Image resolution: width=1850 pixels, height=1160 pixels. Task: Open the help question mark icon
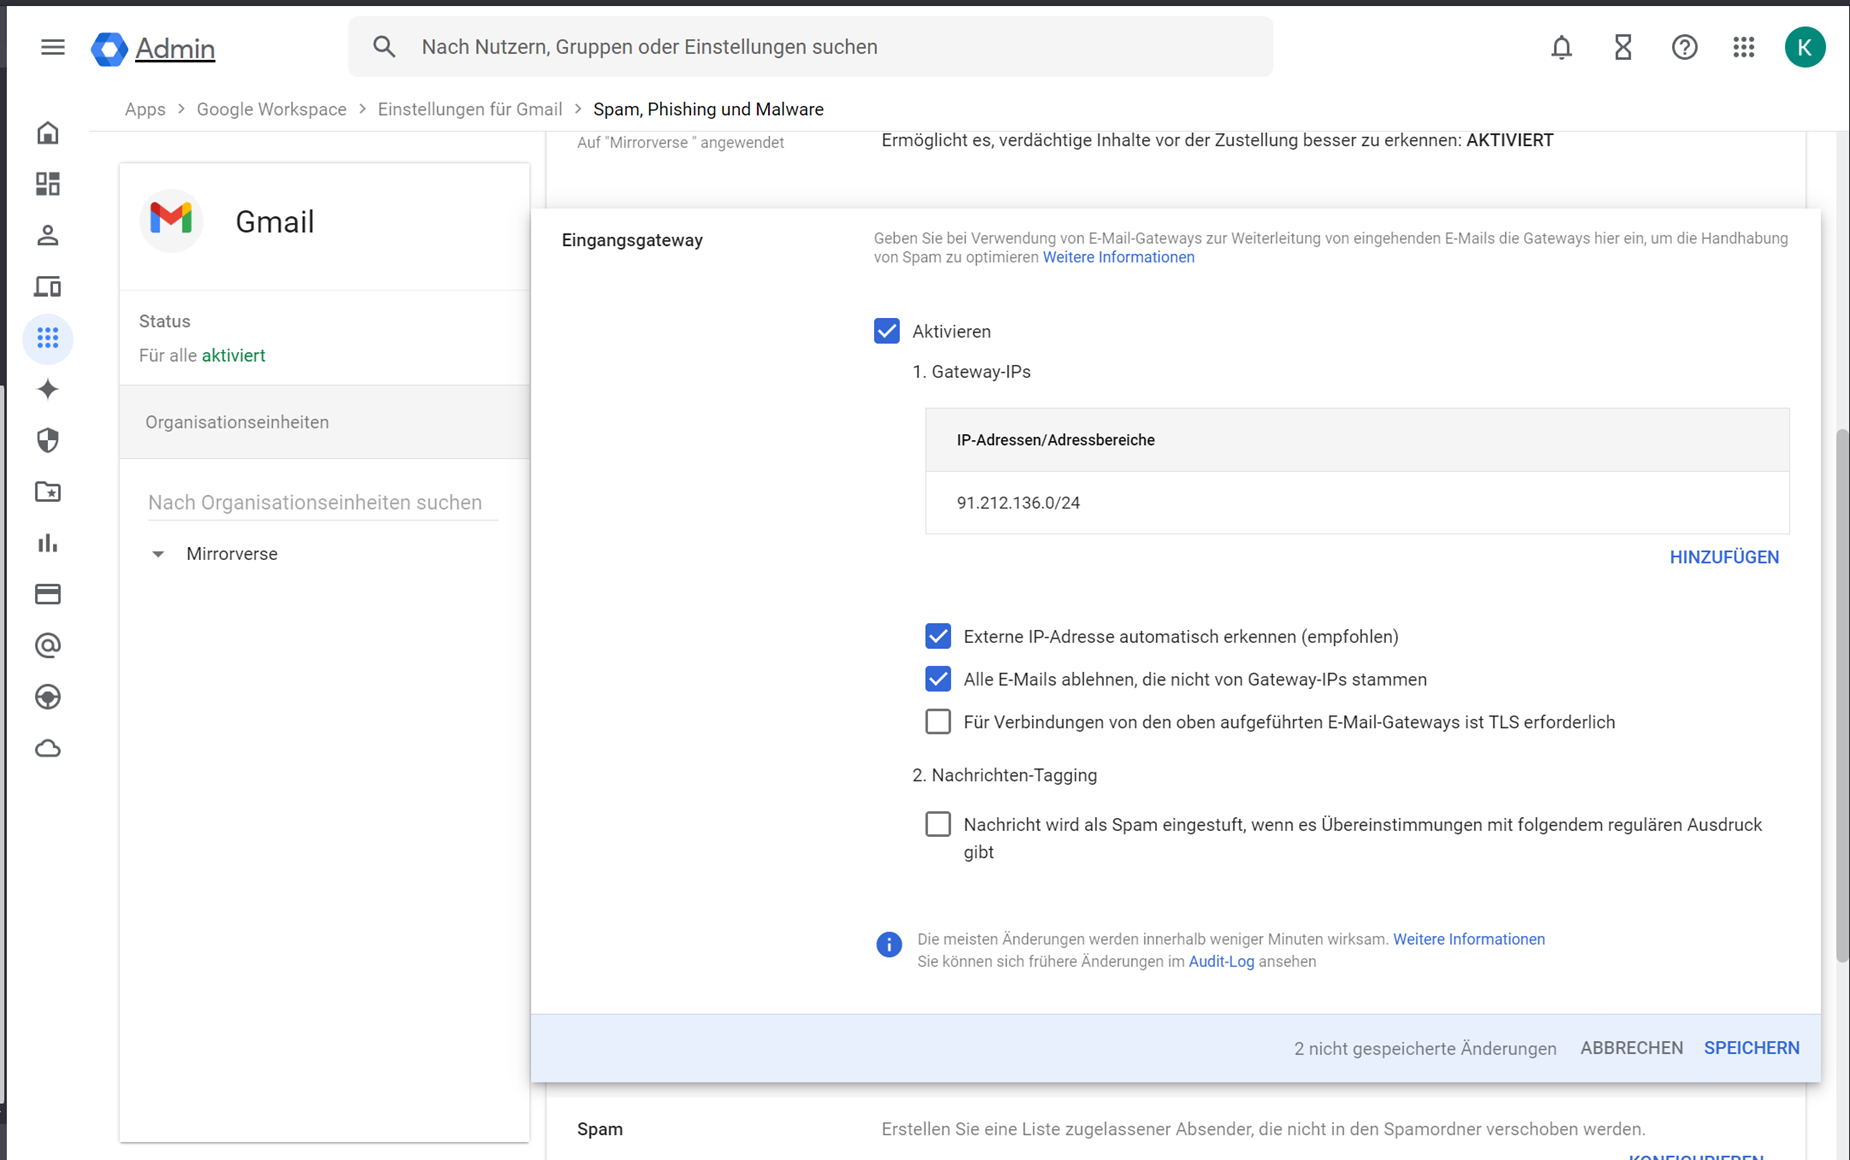tap(1684, 47)
